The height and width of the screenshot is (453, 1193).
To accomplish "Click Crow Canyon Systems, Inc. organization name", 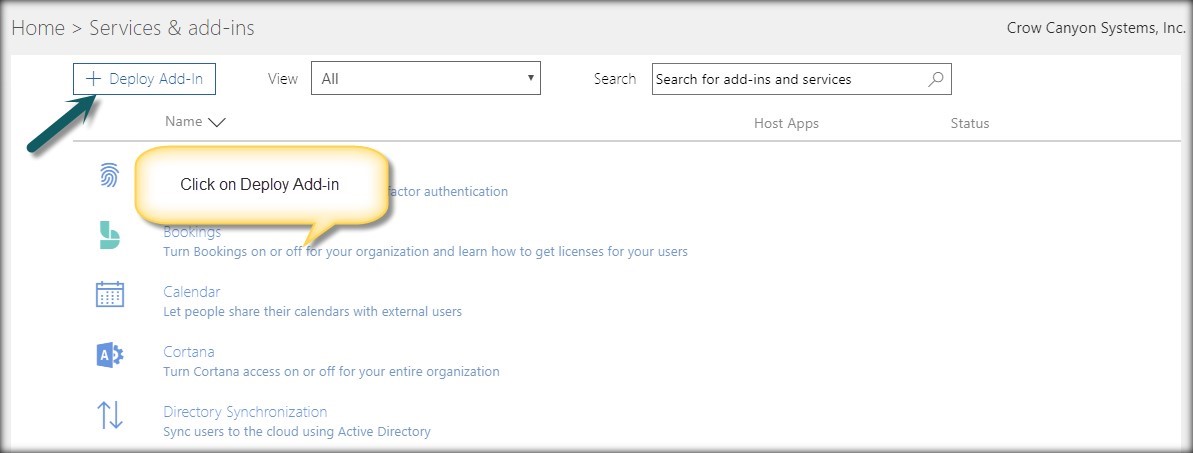I will click(x=1095, y=28).
